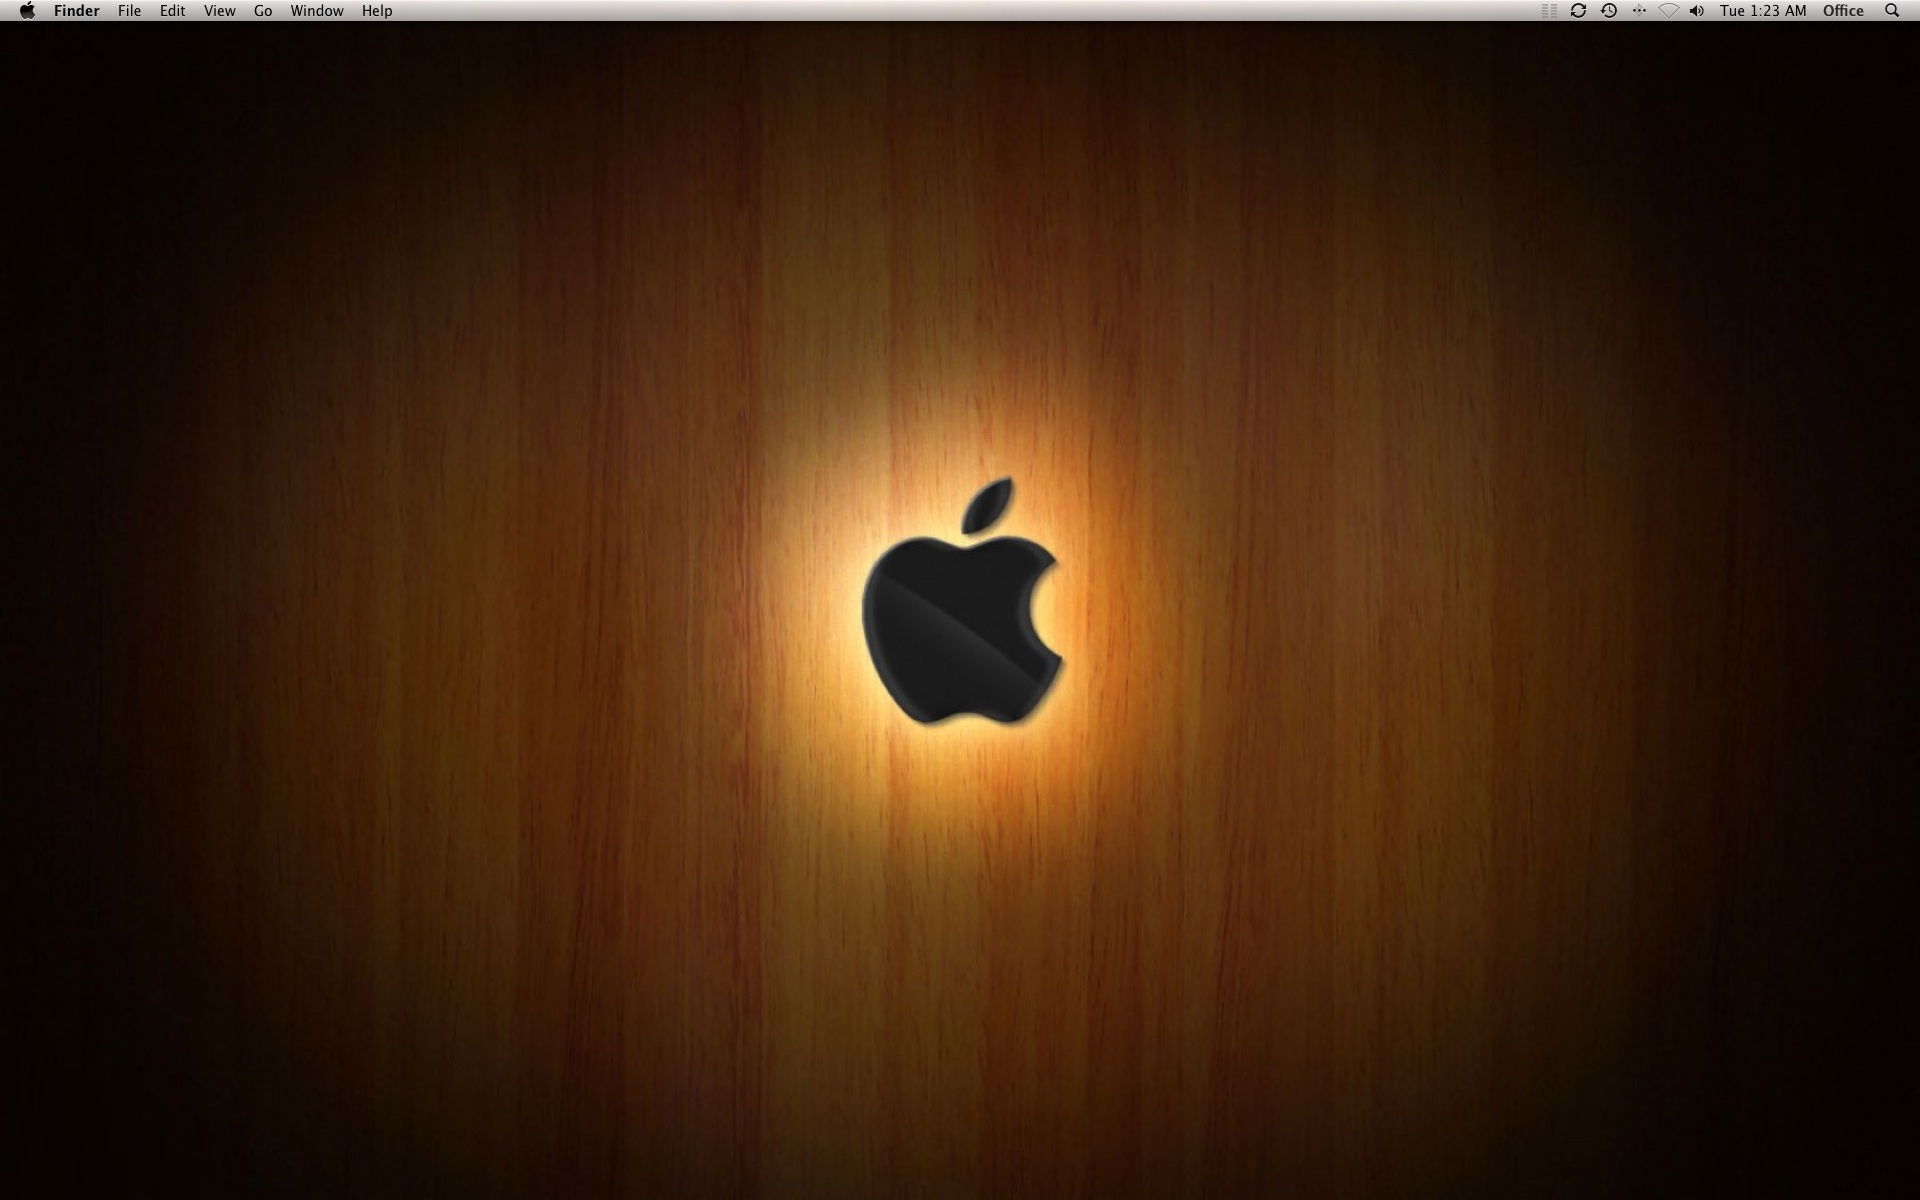Click the sync status icon
1920x1200 pixels.
[x=1578, y=11]
